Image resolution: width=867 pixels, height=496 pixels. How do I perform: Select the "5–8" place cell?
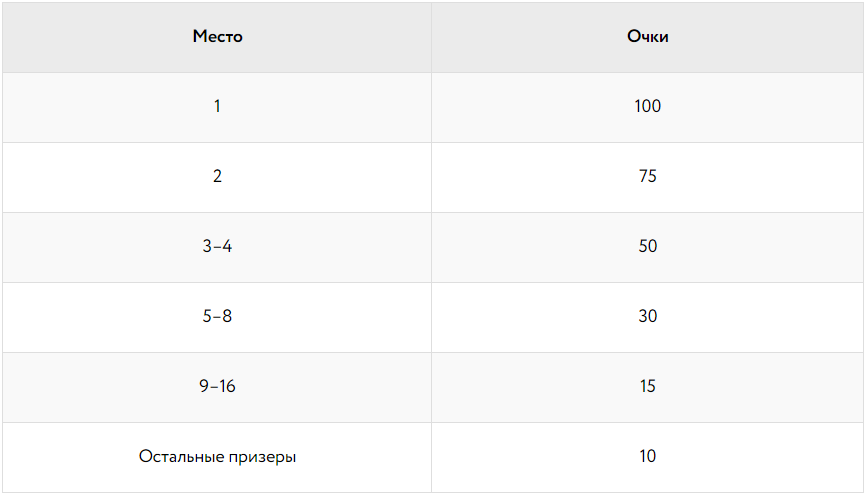point(217,316)
